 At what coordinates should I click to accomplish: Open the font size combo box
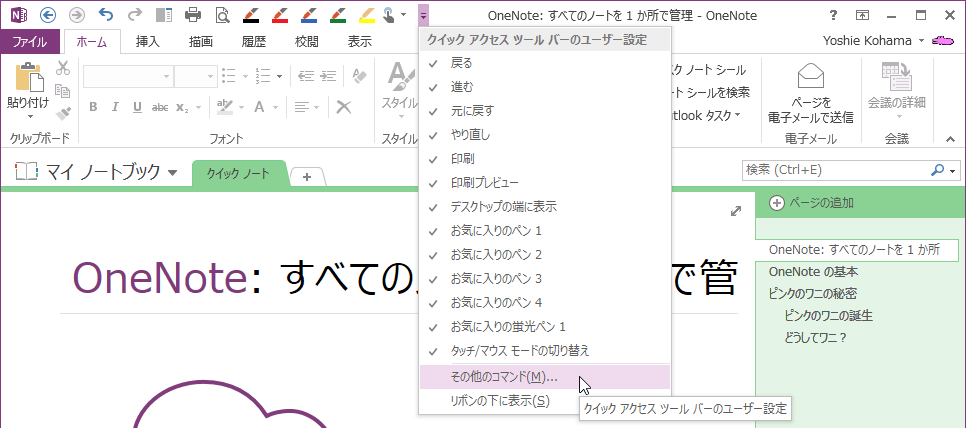(x=194, y=76)
